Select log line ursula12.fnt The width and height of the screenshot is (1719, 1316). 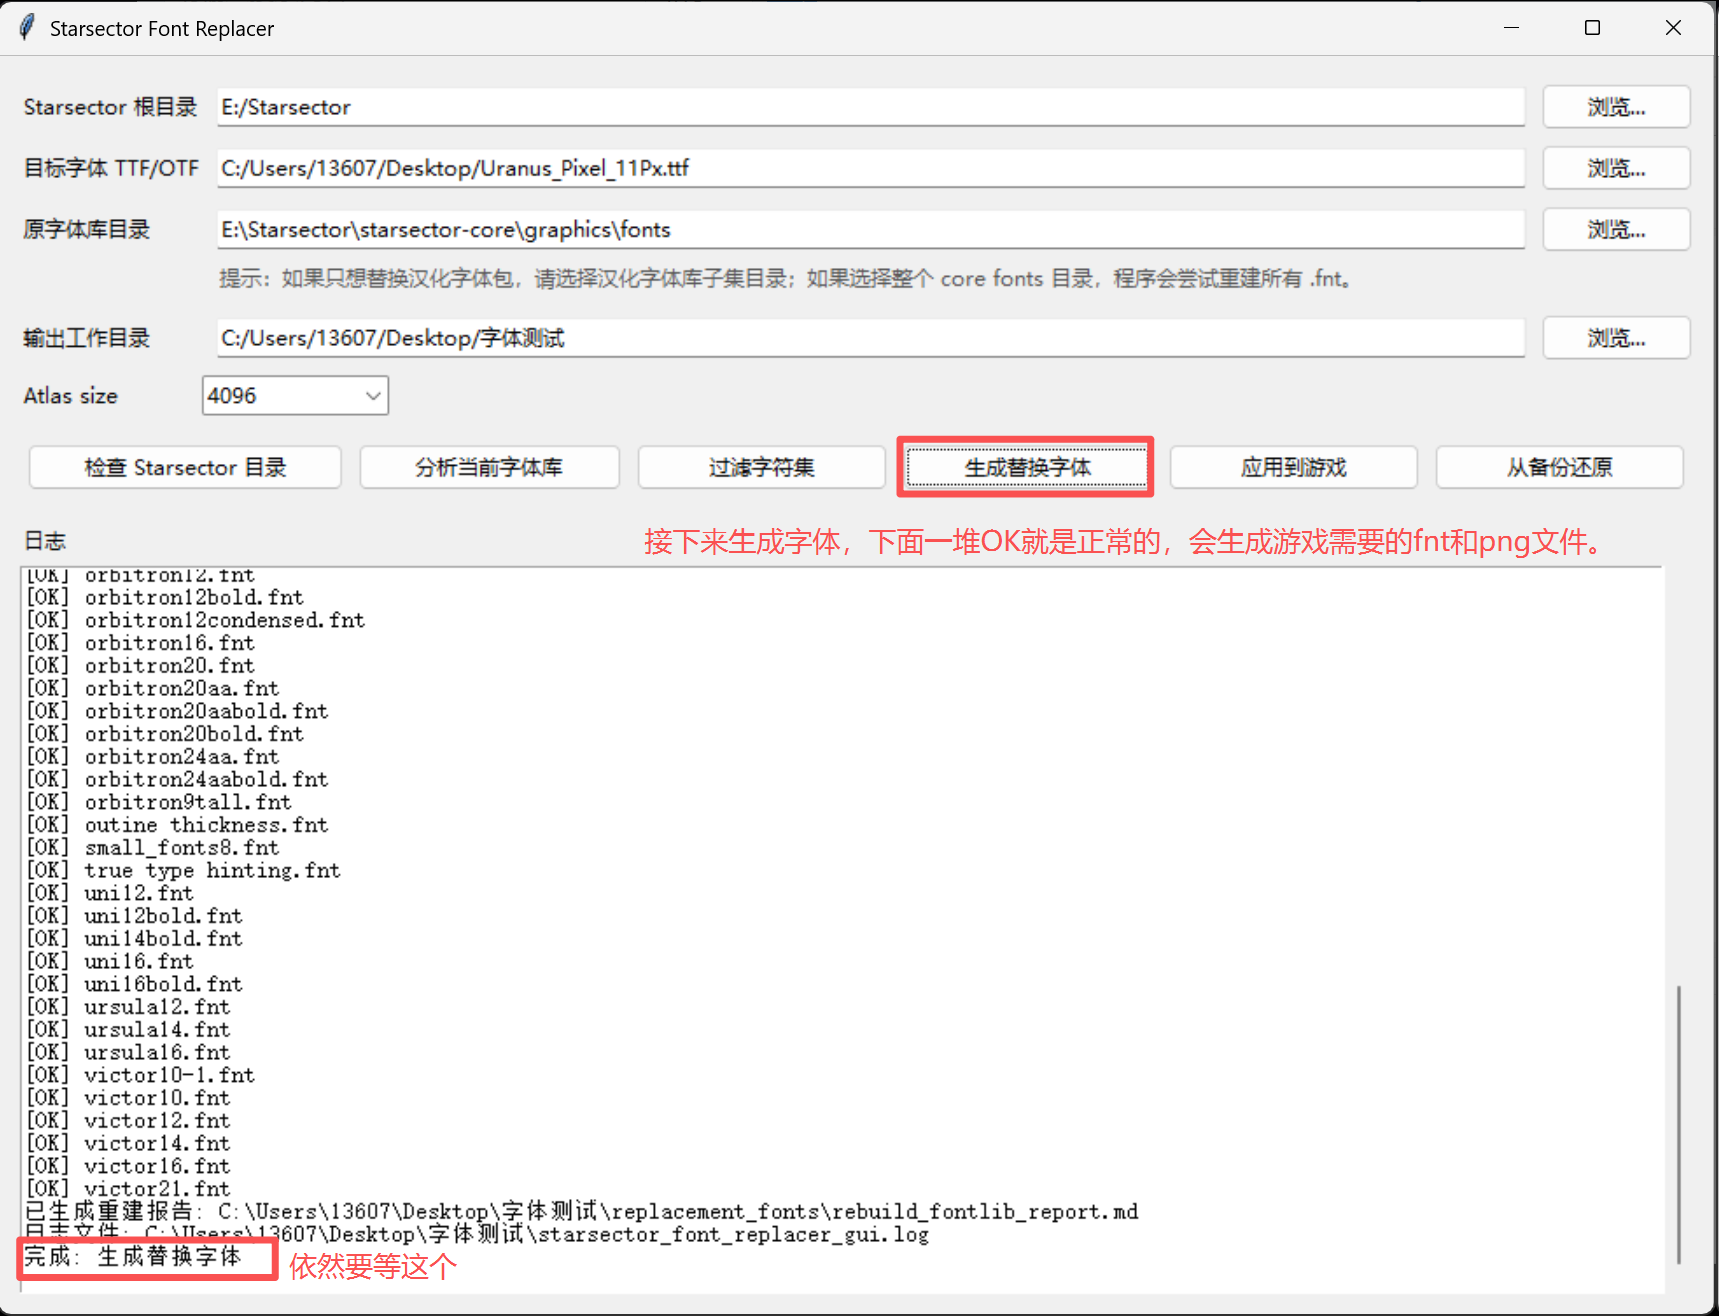(128, 1007)
